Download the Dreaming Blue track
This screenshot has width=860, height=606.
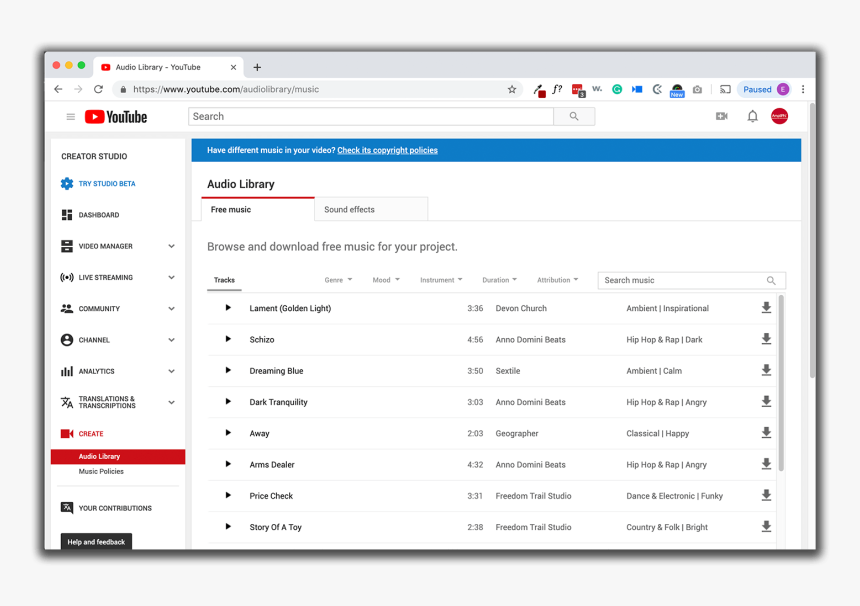point(766,370)
